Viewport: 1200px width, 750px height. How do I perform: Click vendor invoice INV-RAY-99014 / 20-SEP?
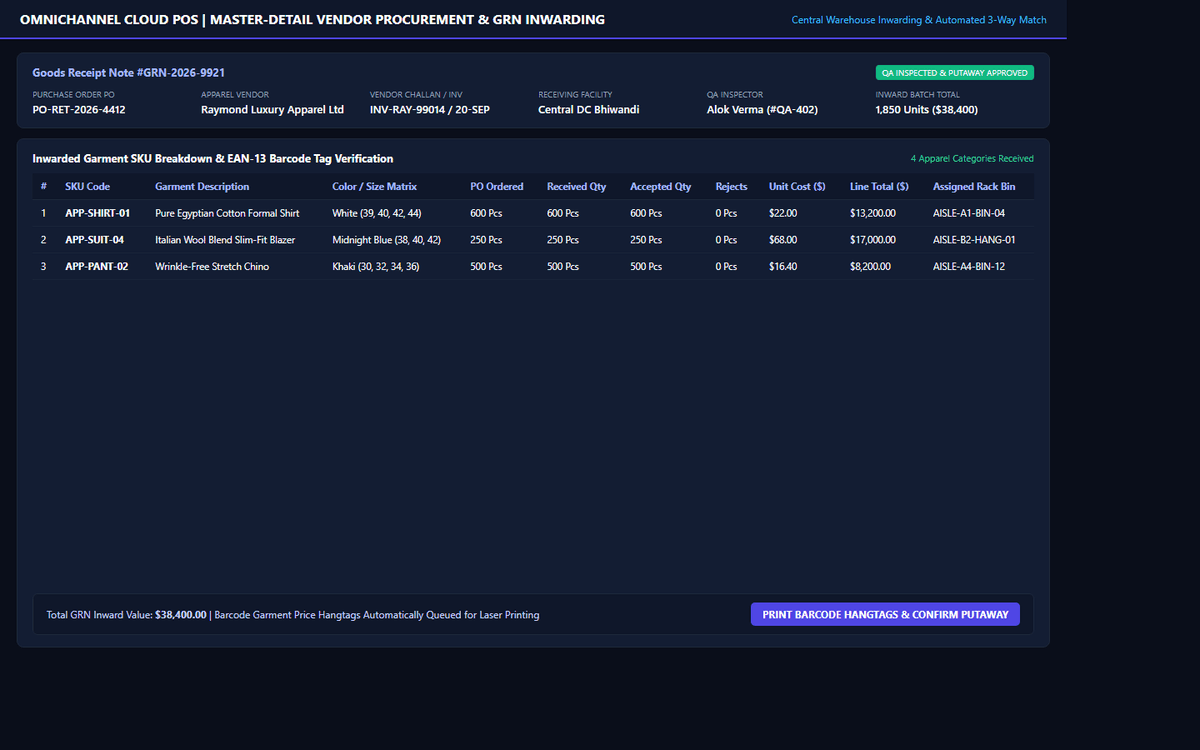tap(430, 110)
